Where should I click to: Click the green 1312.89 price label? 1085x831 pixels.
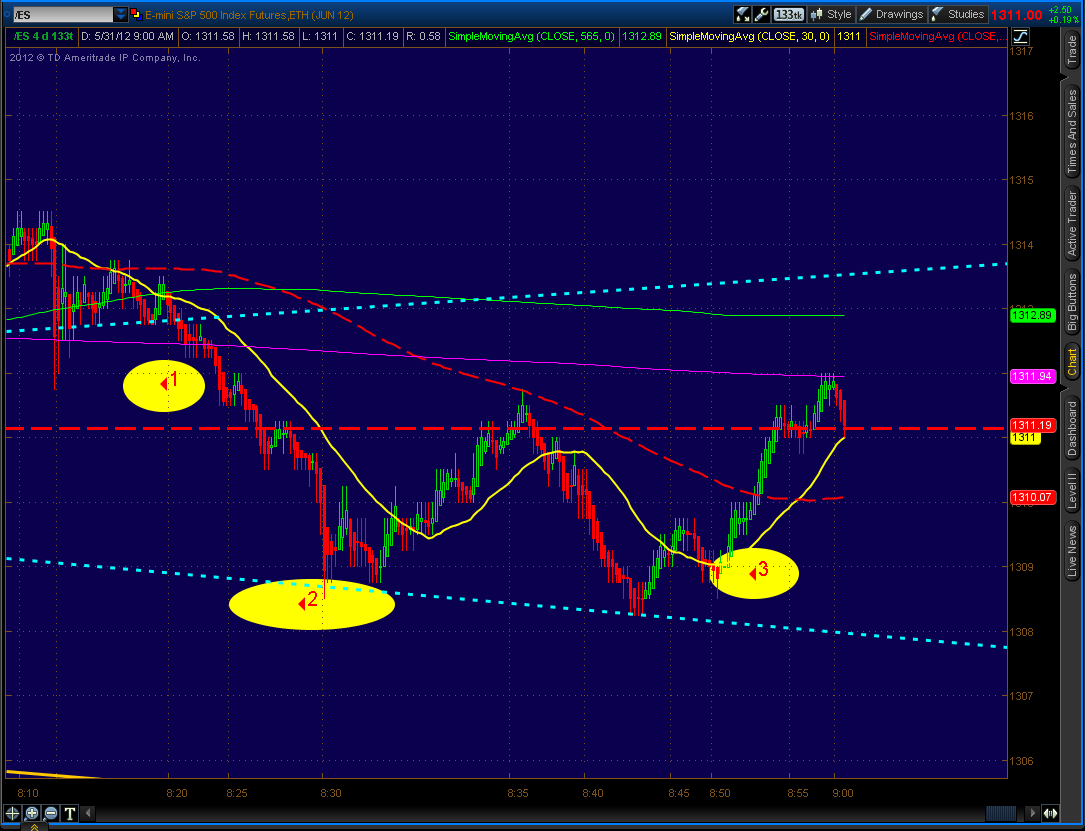(x=1032, y=316)
